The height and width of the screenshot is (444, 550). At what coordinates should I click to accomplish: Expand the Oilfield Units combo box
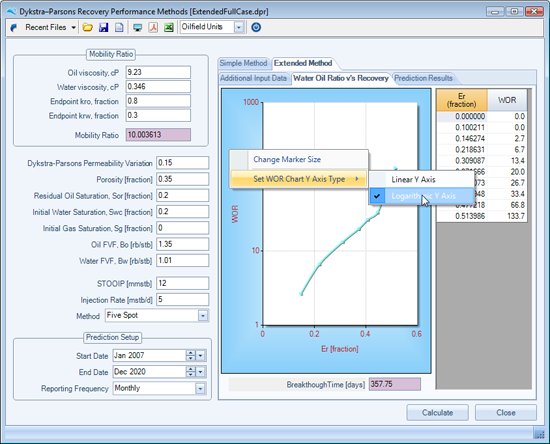click(239, 27)
